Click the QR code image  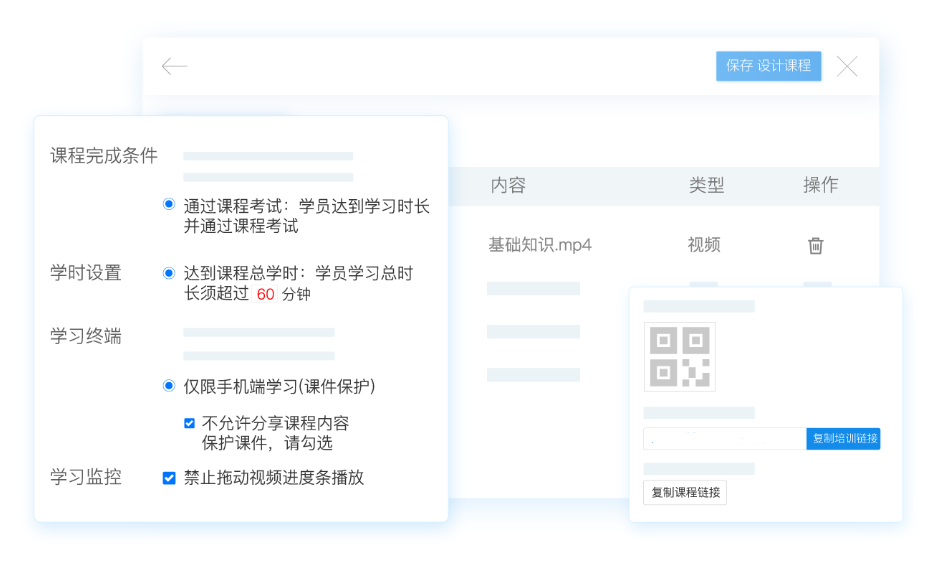679,356
